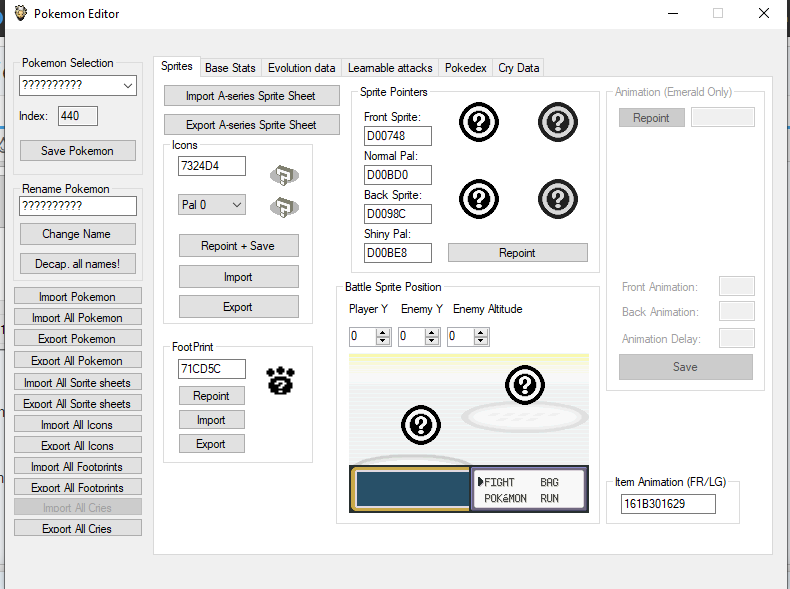Viewport: 790px width, 589px height.
Task: Click the shiny back sprite preview image
Action: coord(557,198)
